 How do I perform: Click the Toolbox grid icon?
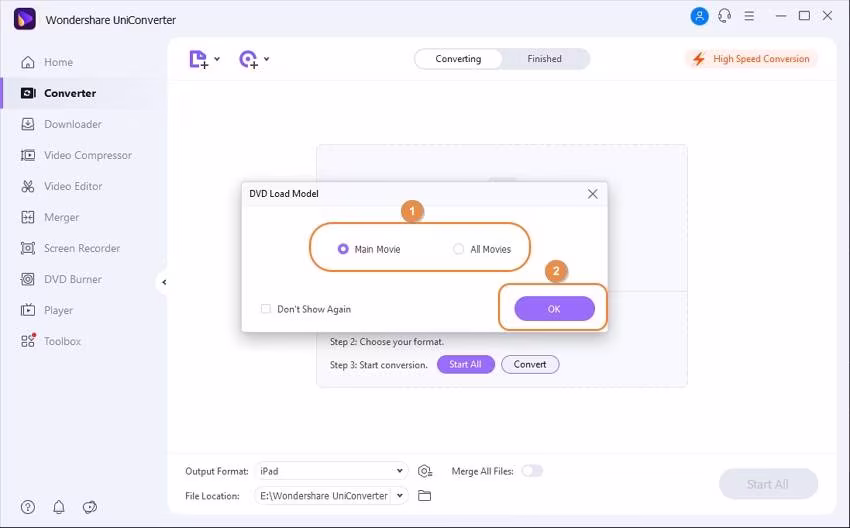tap(28, 341)
